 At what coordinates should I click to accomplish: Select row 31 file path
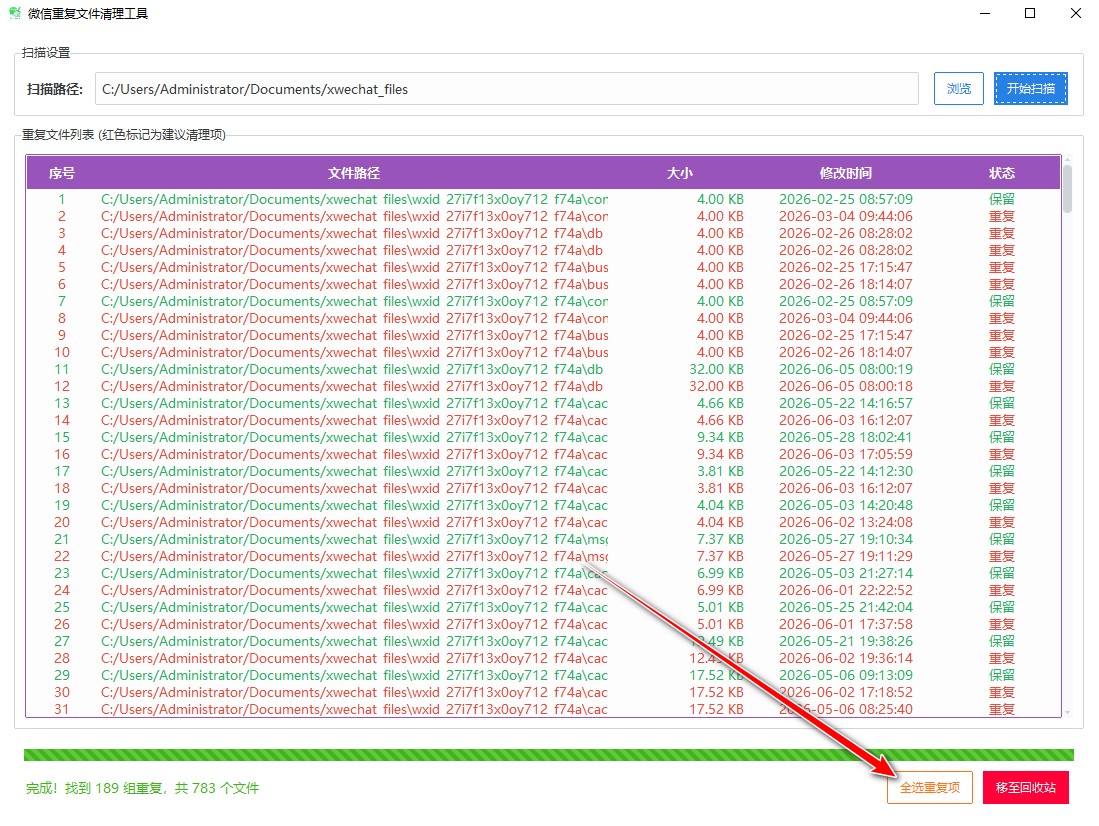[x=354, y=709]
